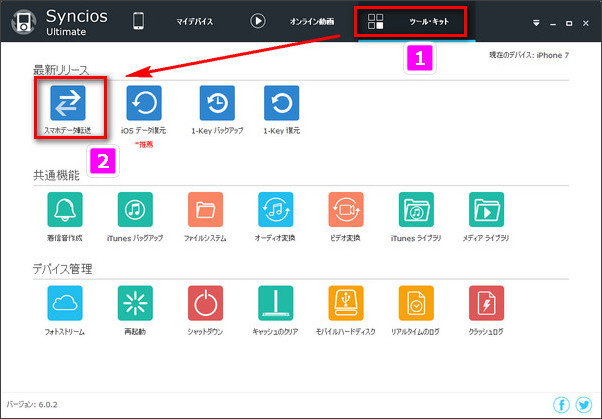Open モバイルハードディスク USB tool
The height and width of the screenshot is (419, 602).
coord(346,303)
